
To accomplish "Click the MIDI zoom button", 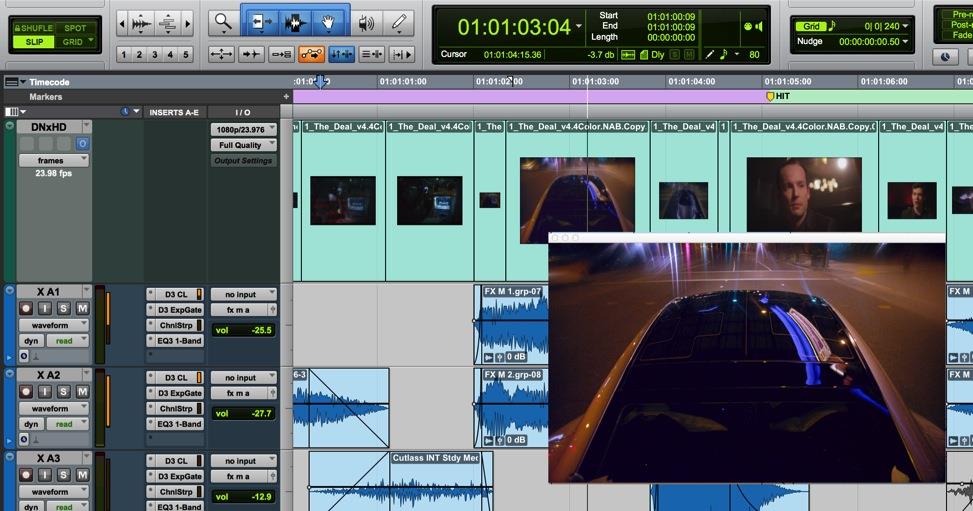I will [x=167, y=24].
